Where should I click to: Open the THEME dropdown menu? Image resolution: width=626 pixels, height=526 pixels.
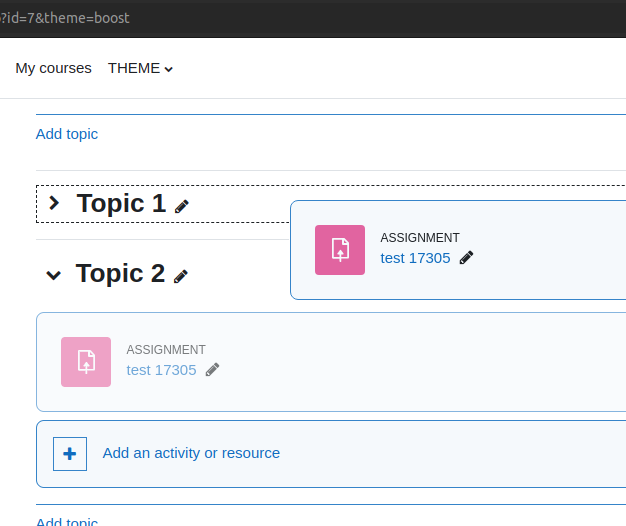pos(140,68)
